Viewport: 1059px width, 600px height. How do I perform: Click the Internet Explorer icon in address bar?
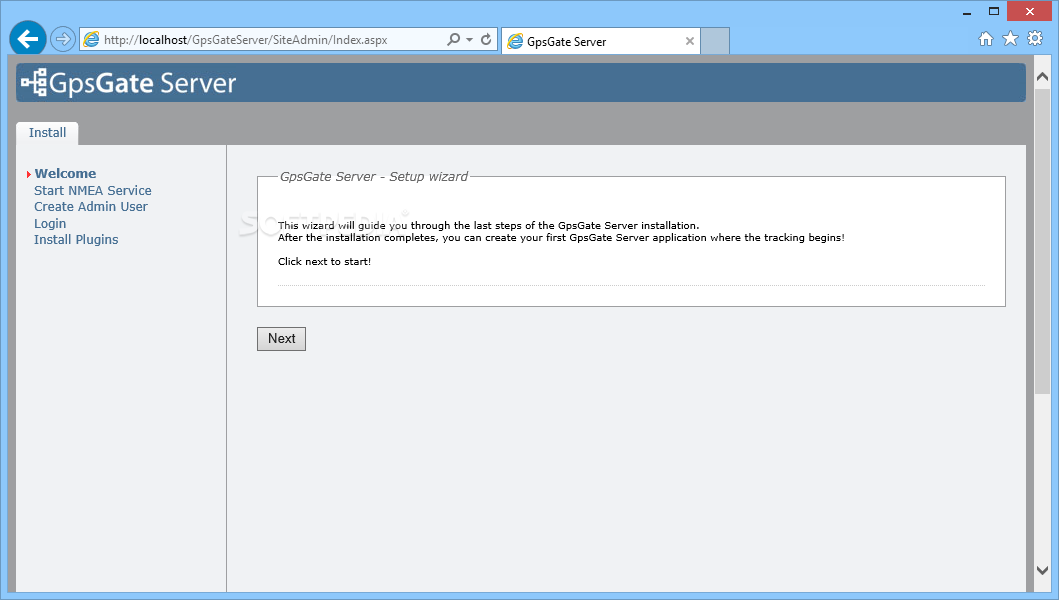(91, 40)
